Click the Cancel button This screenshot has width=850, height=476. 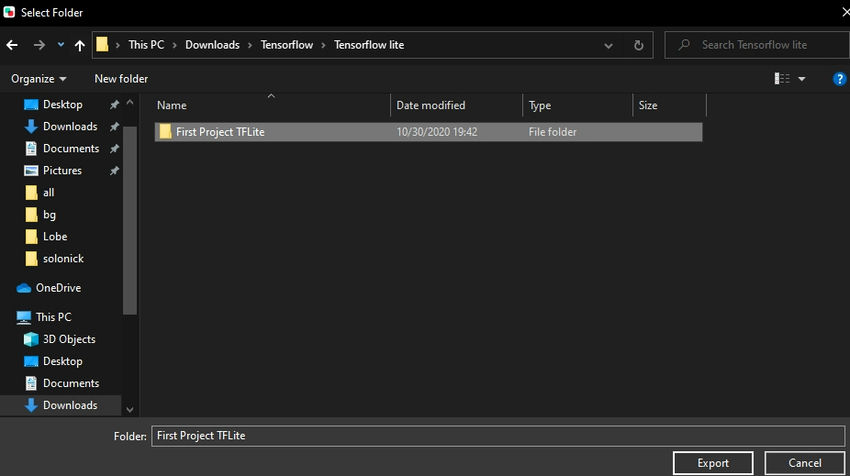[x=804, y=463]
